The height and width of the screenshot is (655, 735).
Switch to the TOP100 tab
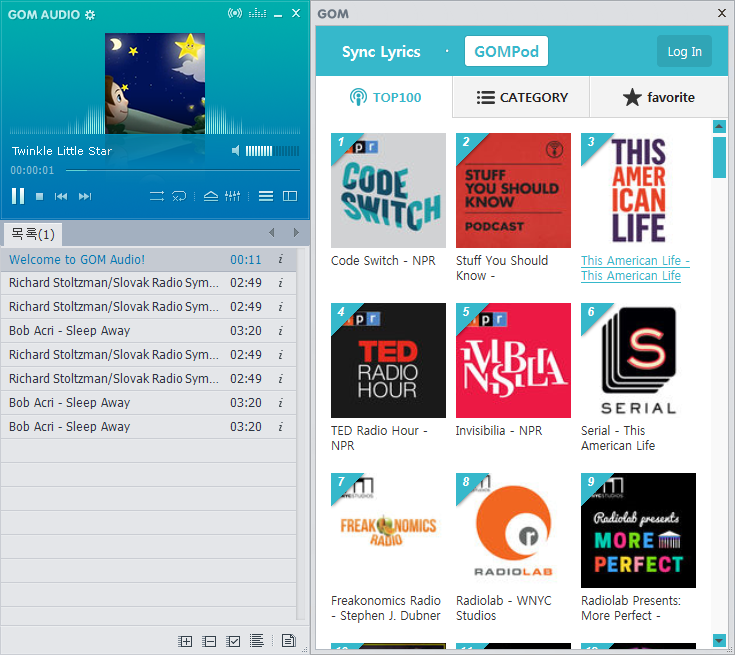[384, 97]
